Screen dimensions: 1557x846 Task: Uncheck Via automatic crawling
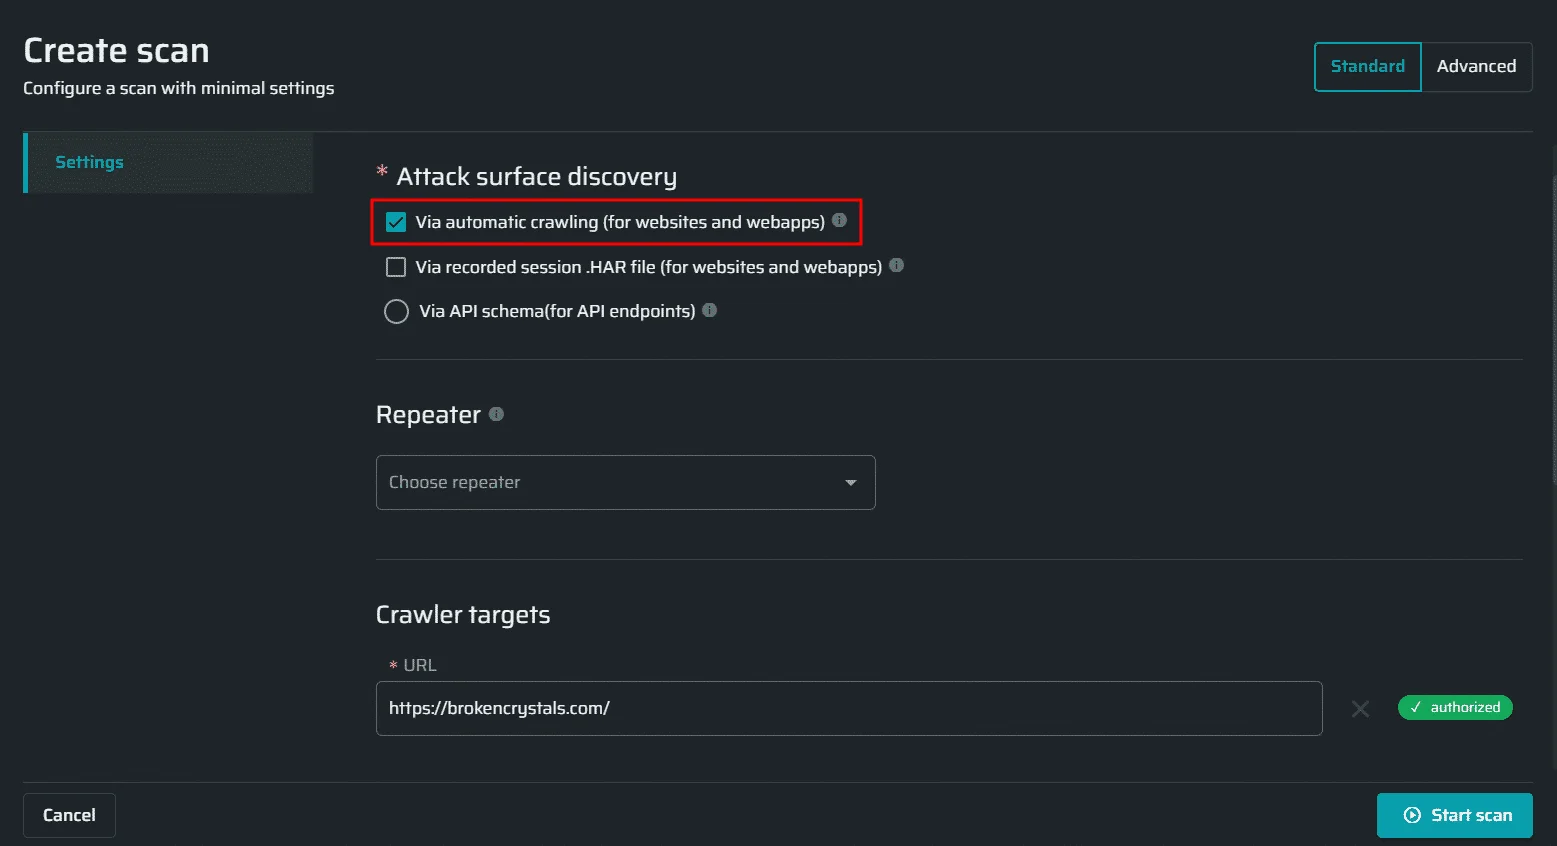(396, 222)
